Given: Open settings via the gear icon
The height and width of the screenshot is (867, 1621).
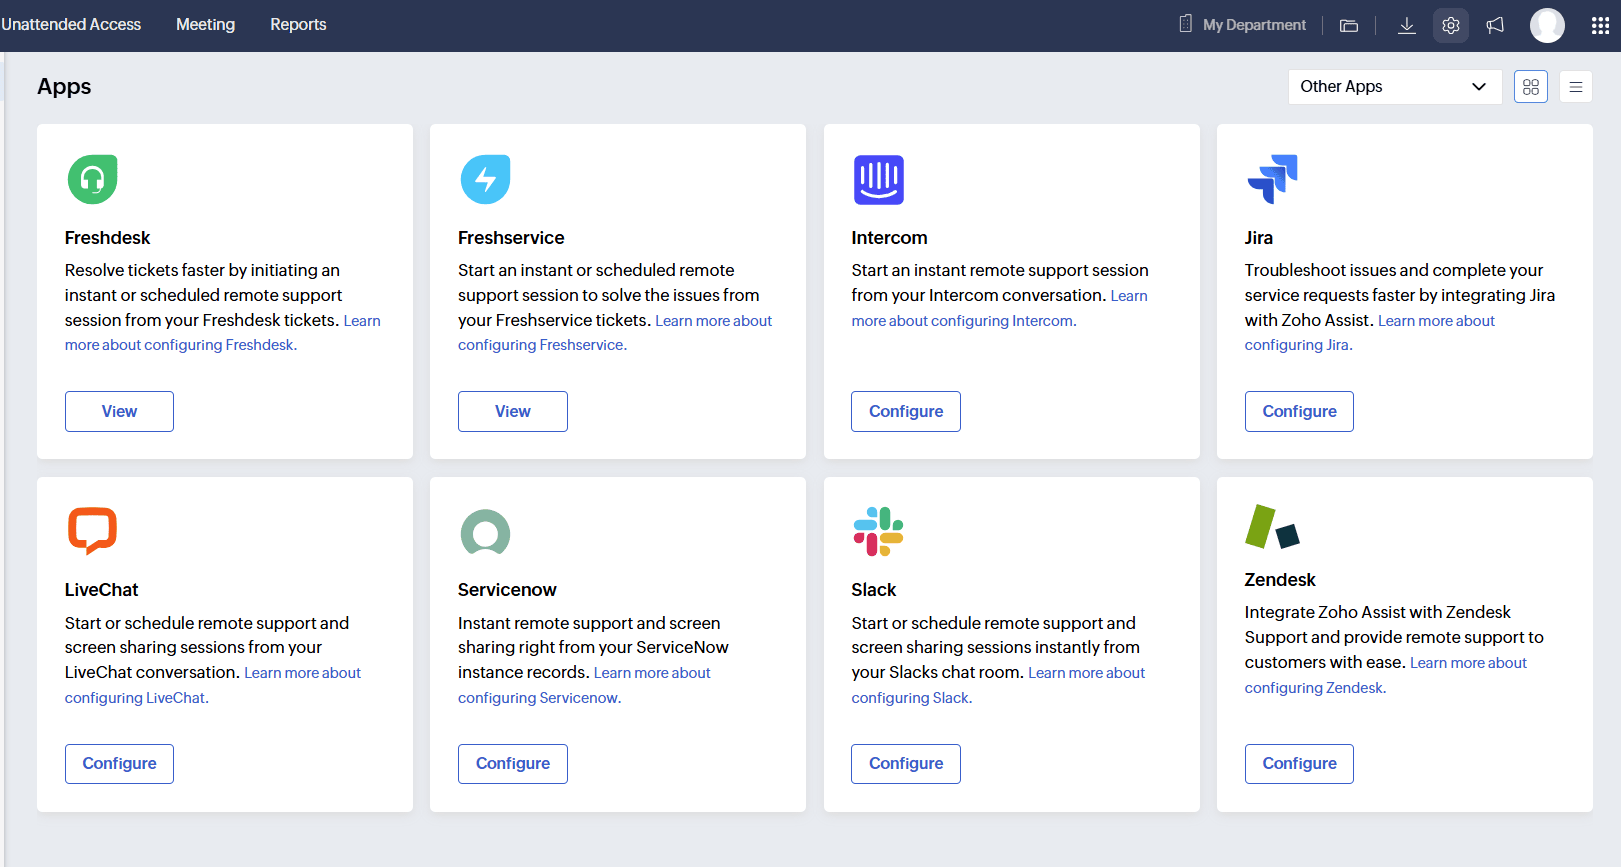Looking at the screenshot, I should point(1450,25).
